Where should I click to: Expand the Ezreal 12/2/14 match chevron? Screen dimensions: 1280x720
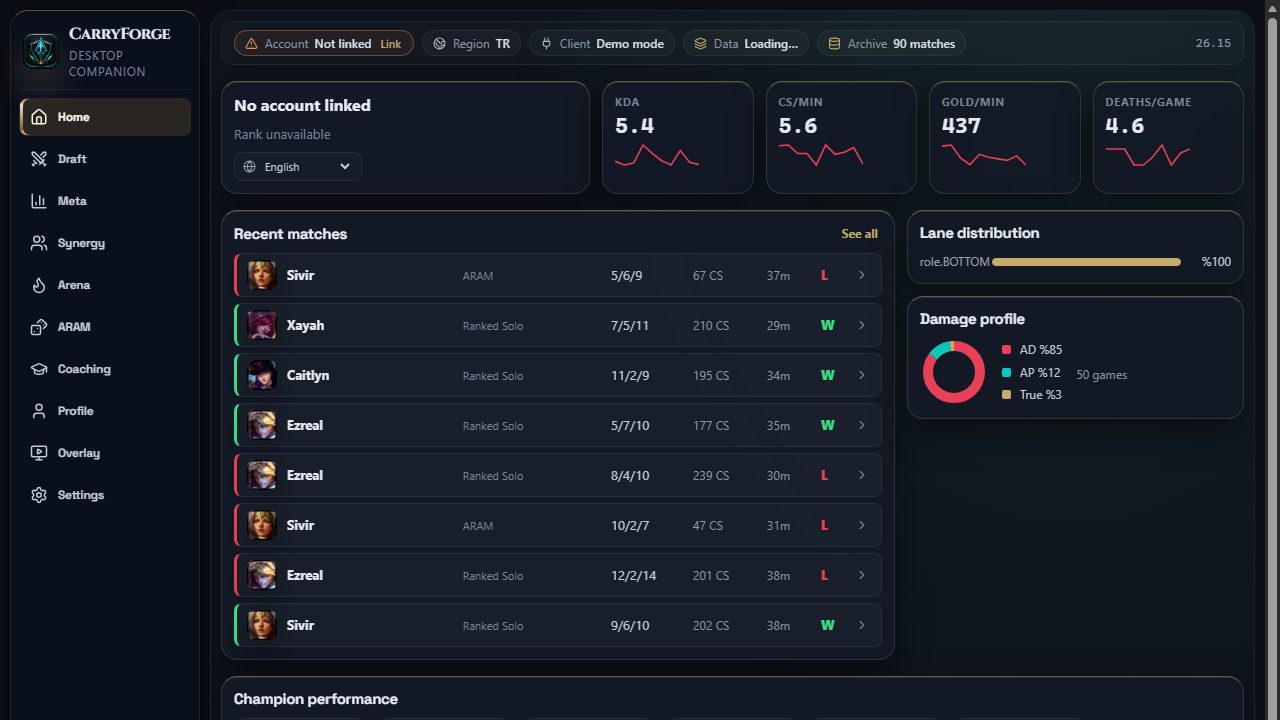click(862, 575)
